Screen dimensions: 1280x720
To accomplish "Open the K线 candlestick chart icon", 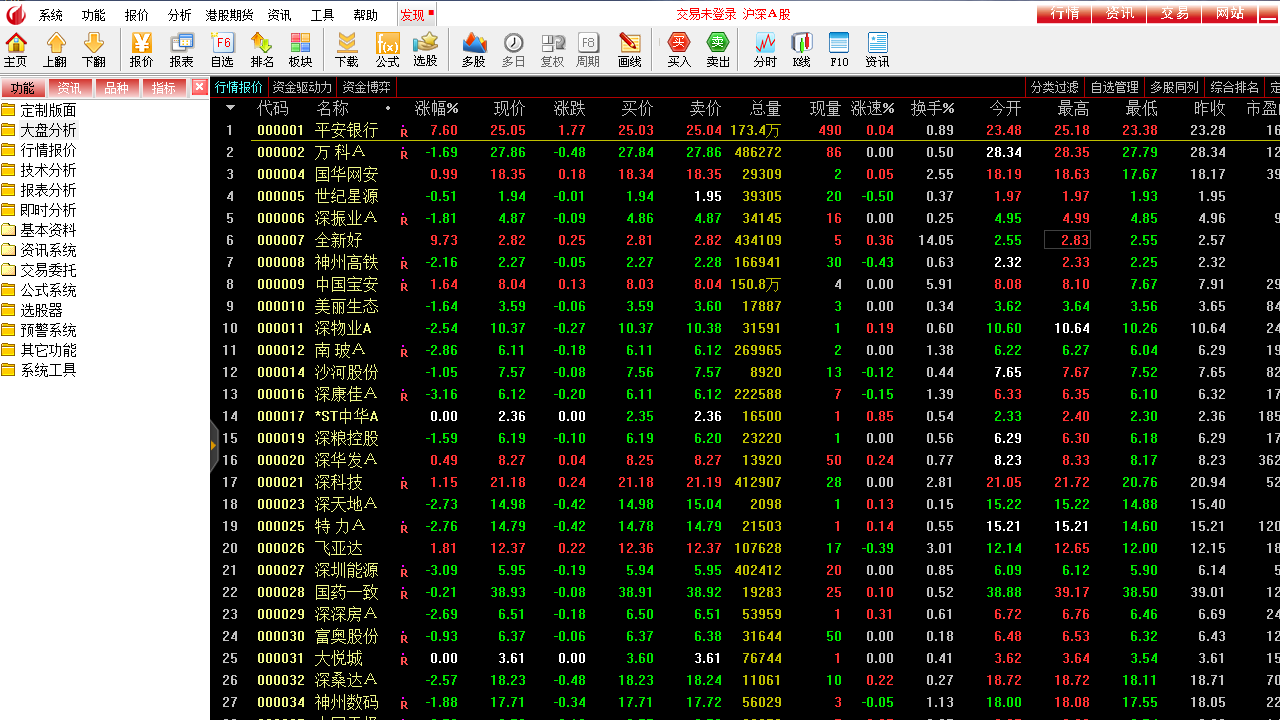I will (x=800, y=46).
